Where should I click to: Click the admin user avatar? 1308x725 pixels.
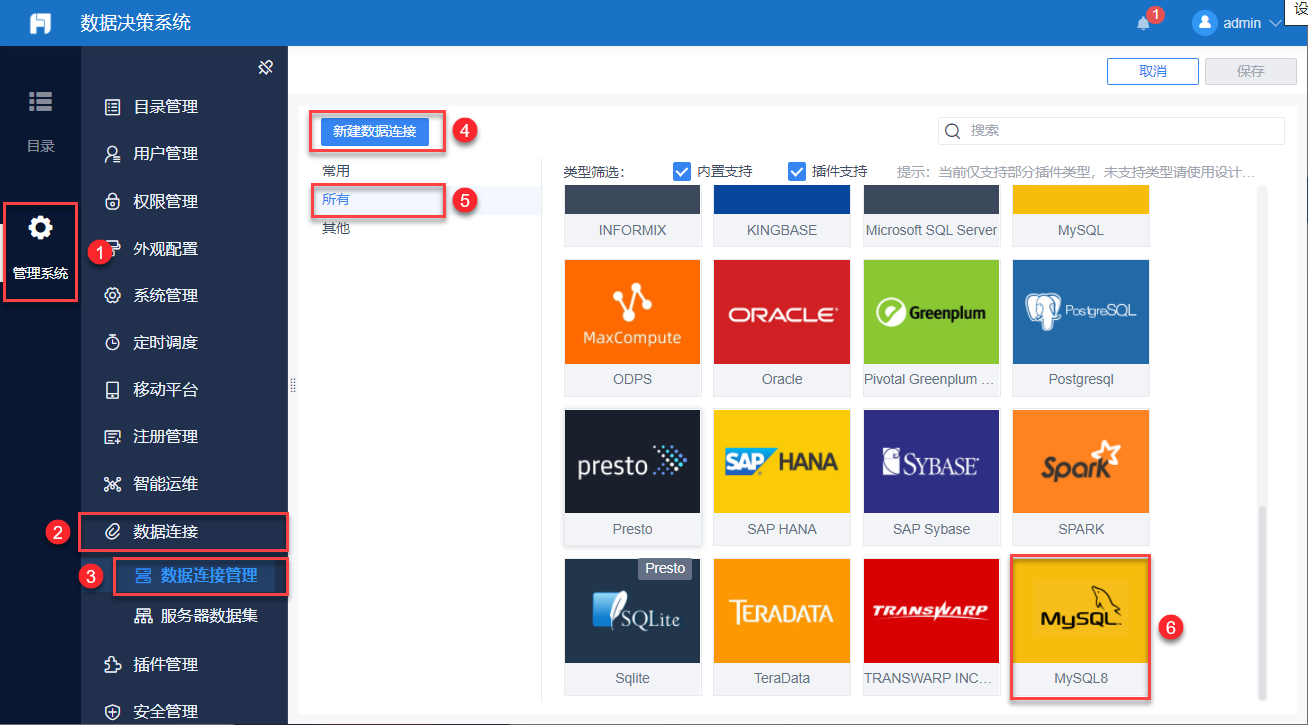[1204, 23]
